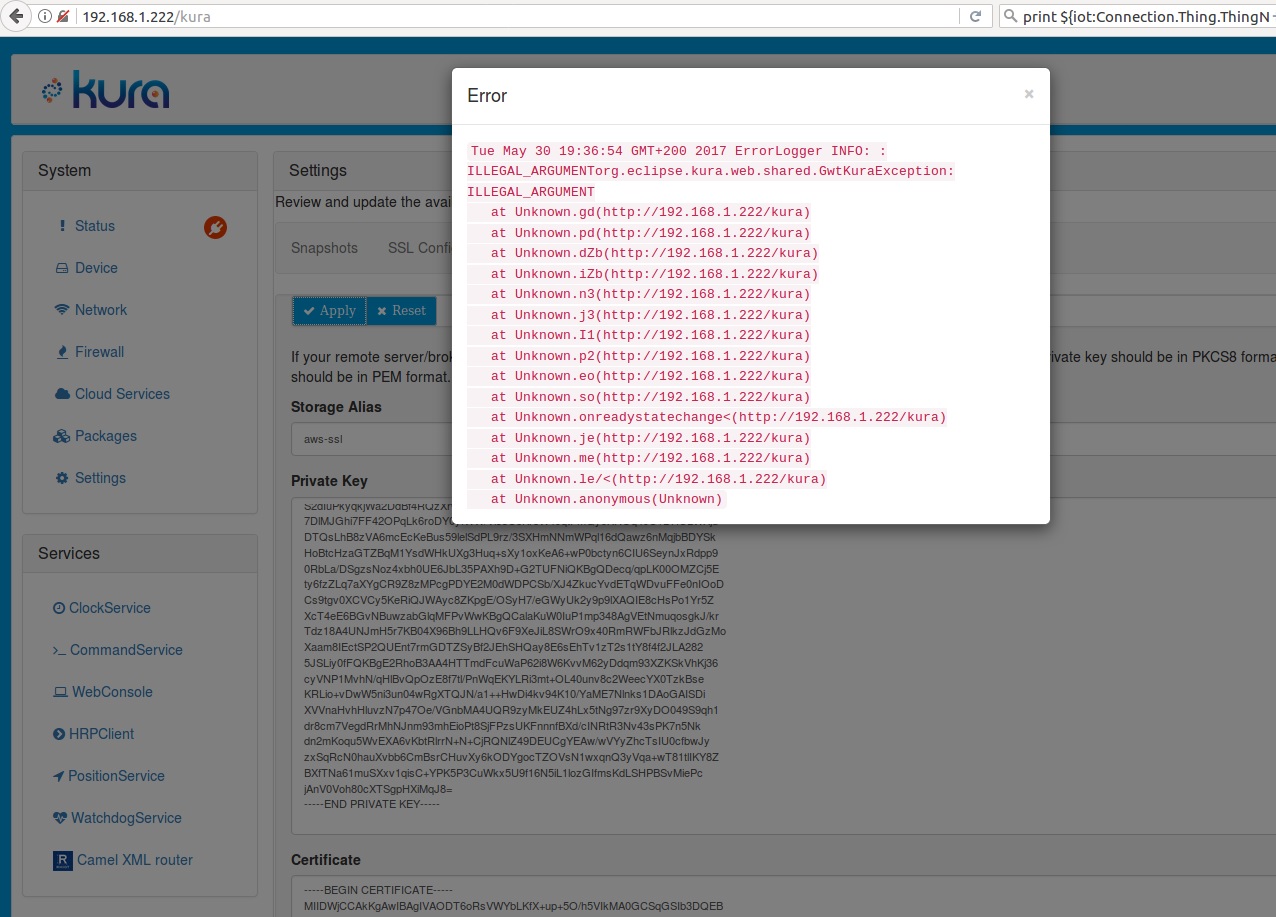Click the Packages cubes icon
The width and height of the screenshot is (1276, 917).
tap(62, 436)
